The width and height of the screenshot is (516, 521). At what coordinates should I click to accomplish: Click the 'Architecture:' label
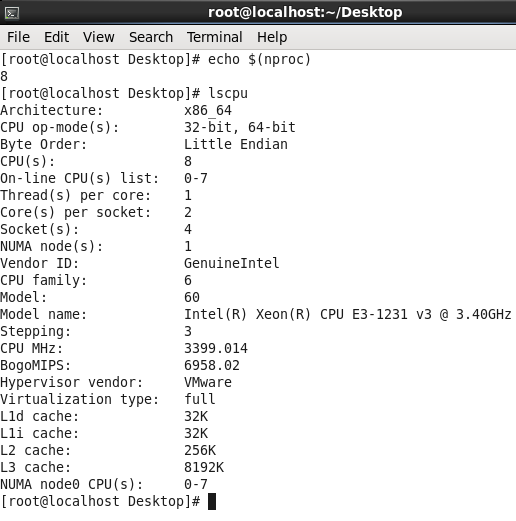click(51, 110)
